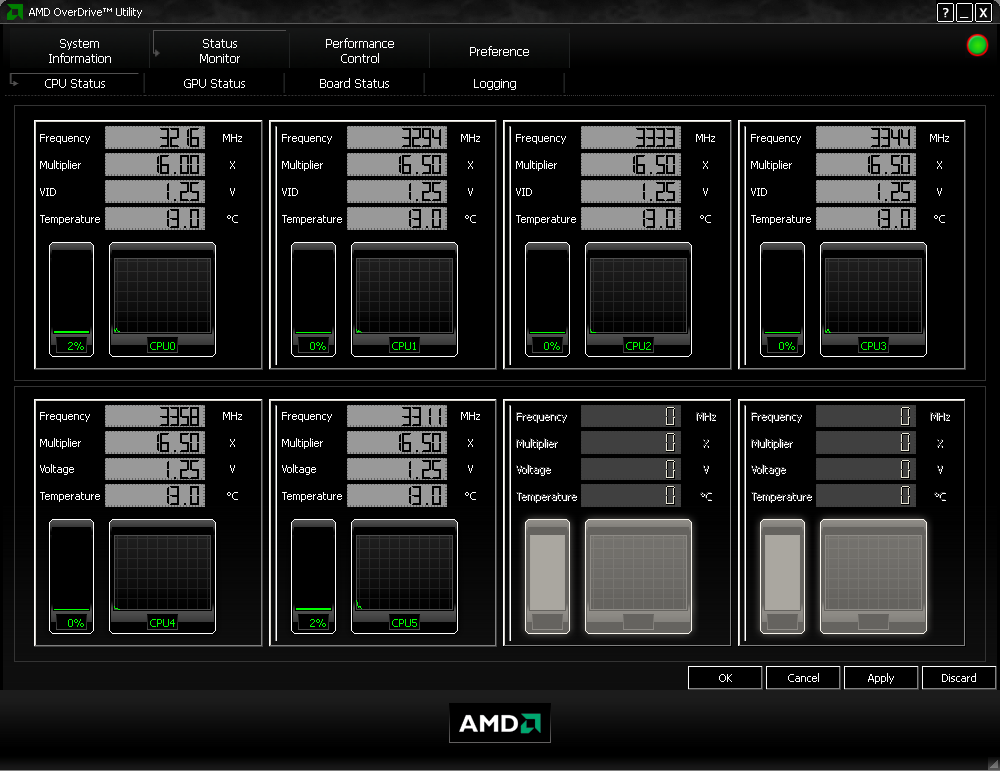Click the CPU4 multiplier value display
Viewport: 1000px width, 771px height.
point(155,443)
